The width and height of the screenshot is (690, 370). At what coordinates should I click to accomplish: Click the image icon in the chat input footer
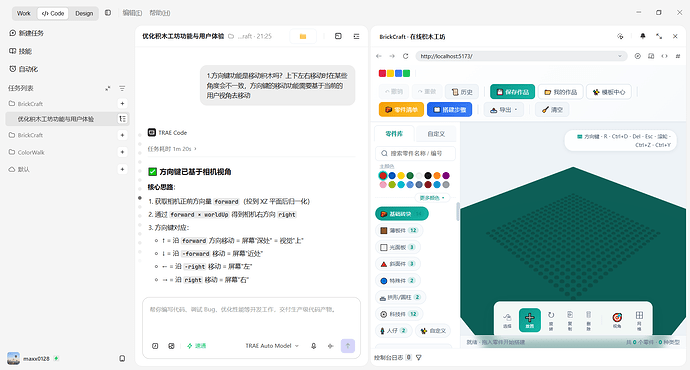(x=171, y=346)
